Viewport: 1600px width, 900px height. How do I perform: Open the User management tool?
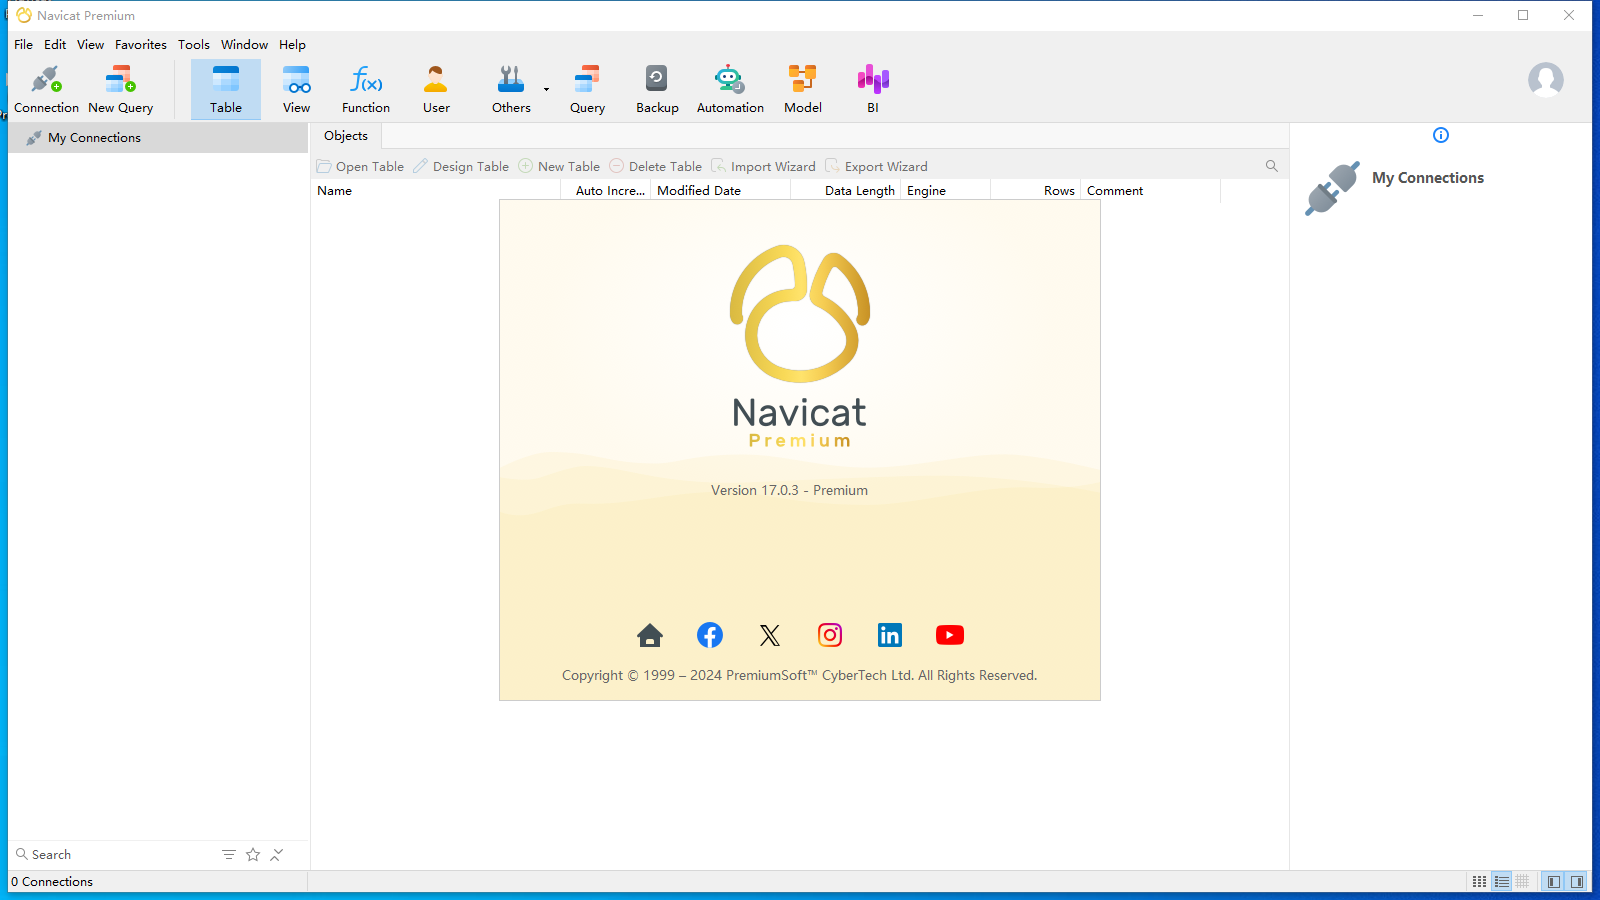(x=436, y=88)
